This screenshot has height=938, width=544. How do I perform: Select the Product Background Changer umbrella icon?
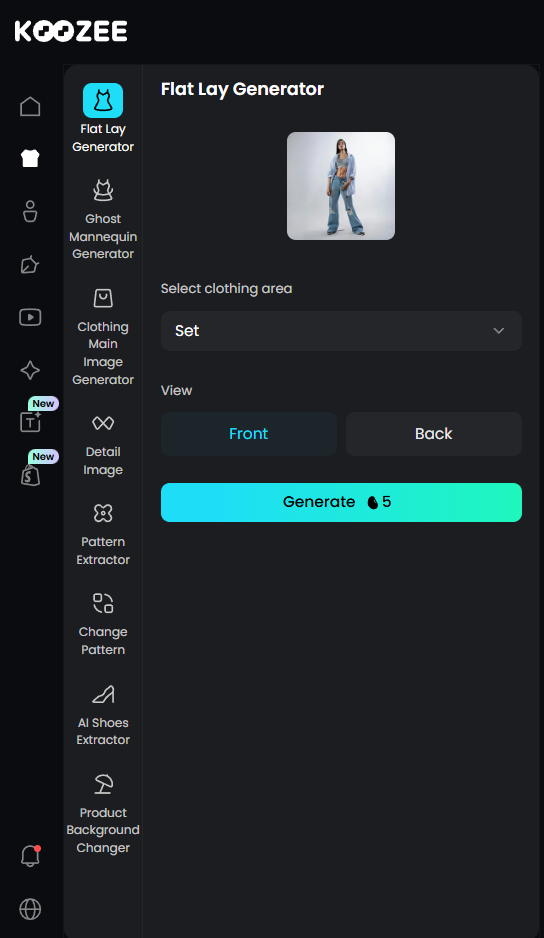tap(103, 784)
